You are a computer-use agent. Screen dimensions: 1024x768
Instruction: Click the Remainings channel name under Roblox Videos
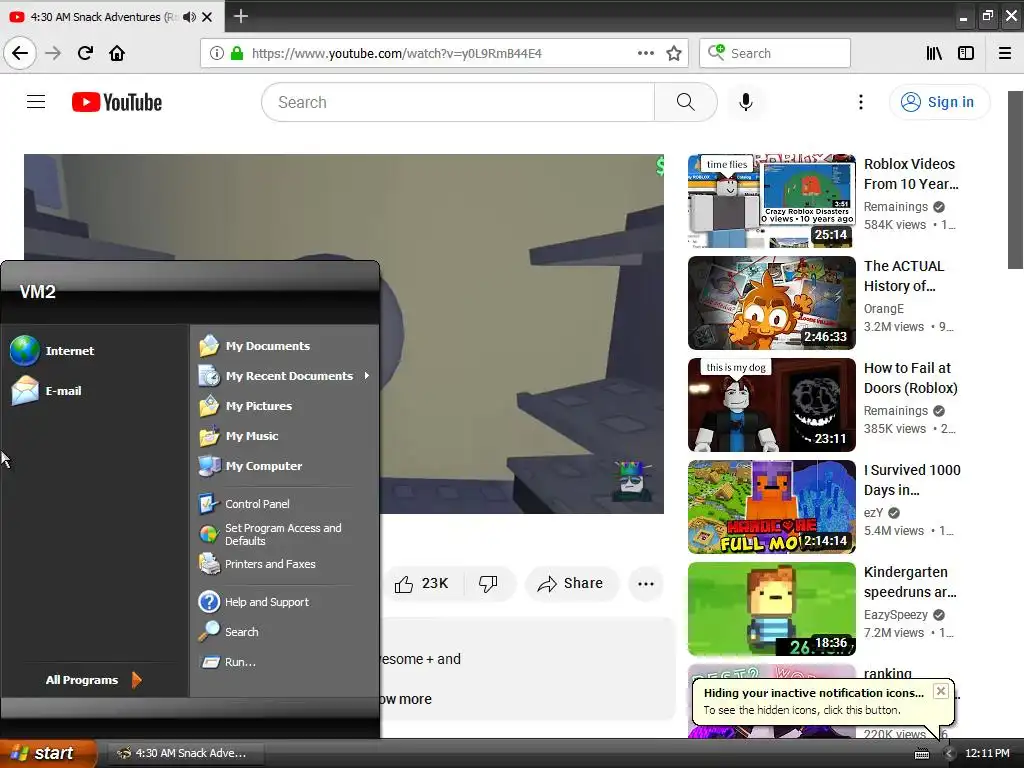click(895, 206)
